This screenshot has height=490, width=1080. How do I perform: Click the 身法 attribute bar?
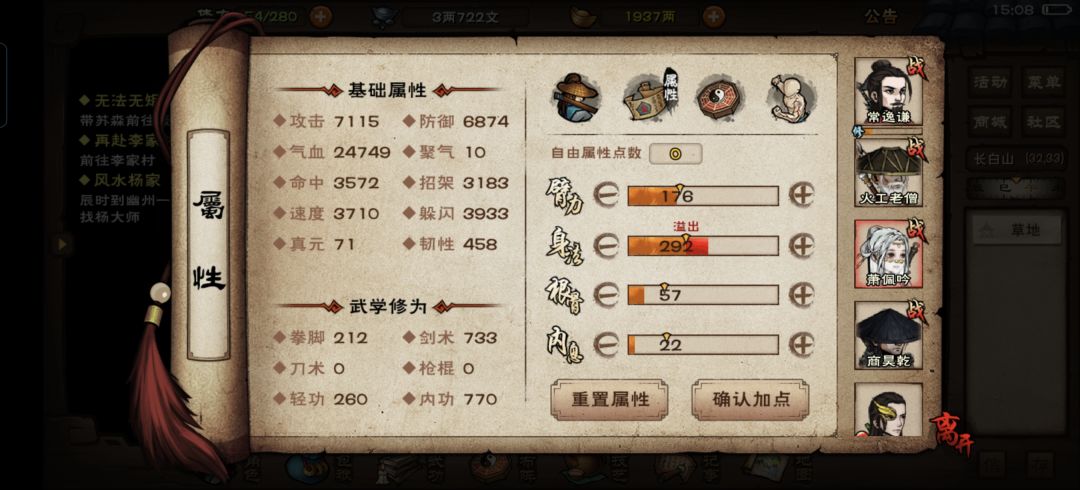[x=703, y=245]
